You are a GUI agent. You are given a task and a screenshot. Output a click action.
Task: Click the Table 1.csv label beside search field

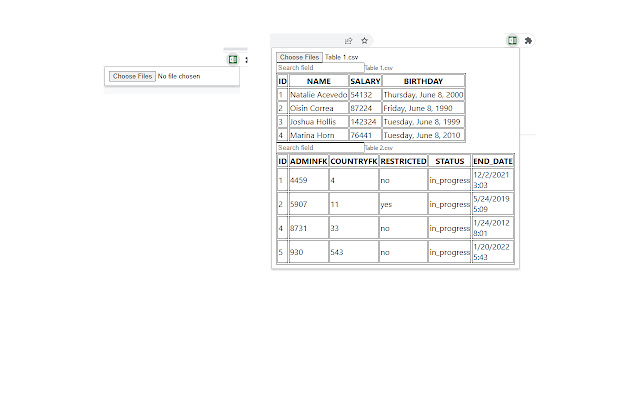379,68
